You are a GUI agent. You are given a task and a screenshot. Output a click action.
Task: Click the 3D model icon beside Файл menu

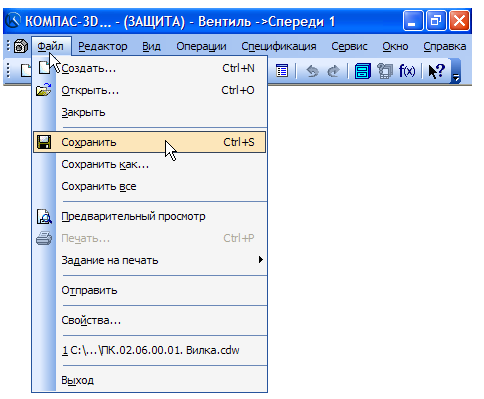click(21, 46)
